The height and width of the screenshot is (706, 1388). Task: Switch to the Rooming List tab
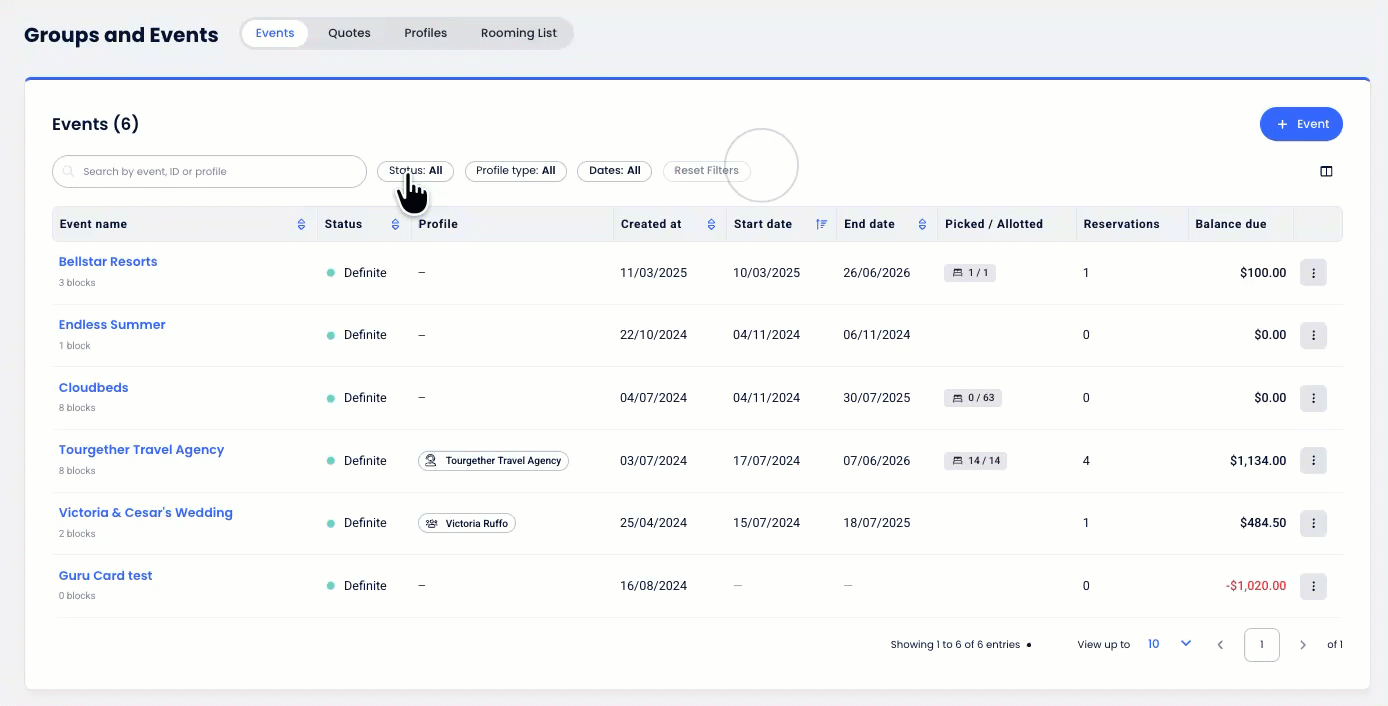tap(518, 33)
